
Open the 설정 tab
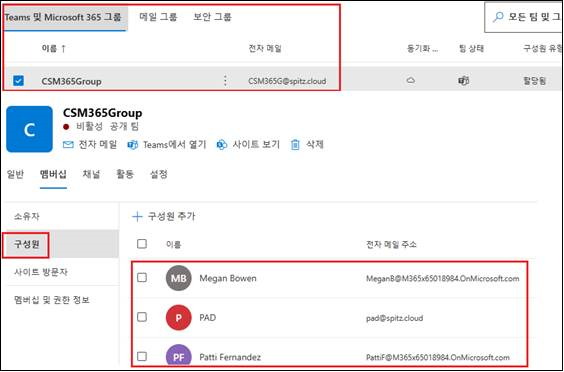click(159, 174)
